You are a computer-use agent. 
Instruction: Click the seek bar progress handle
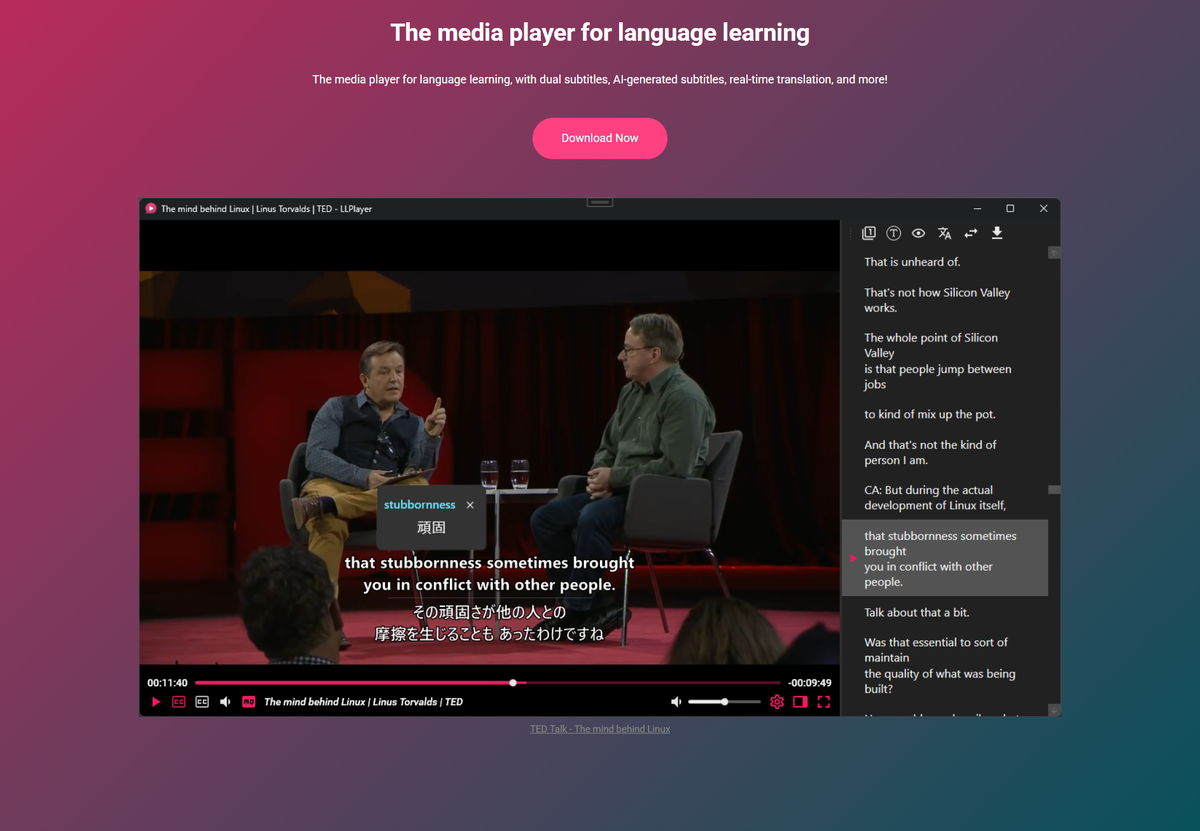pos(513,683)
